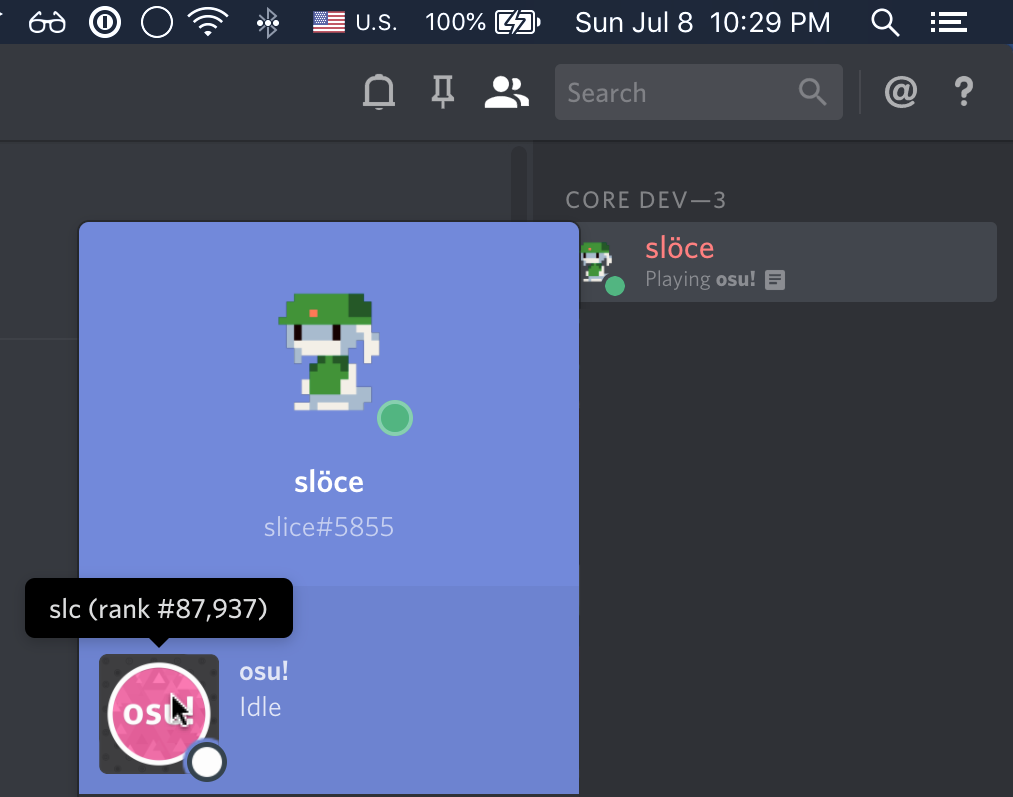Open the Wi-Fi menu bar icon
1013x797 pixels.
coord(207,23)
